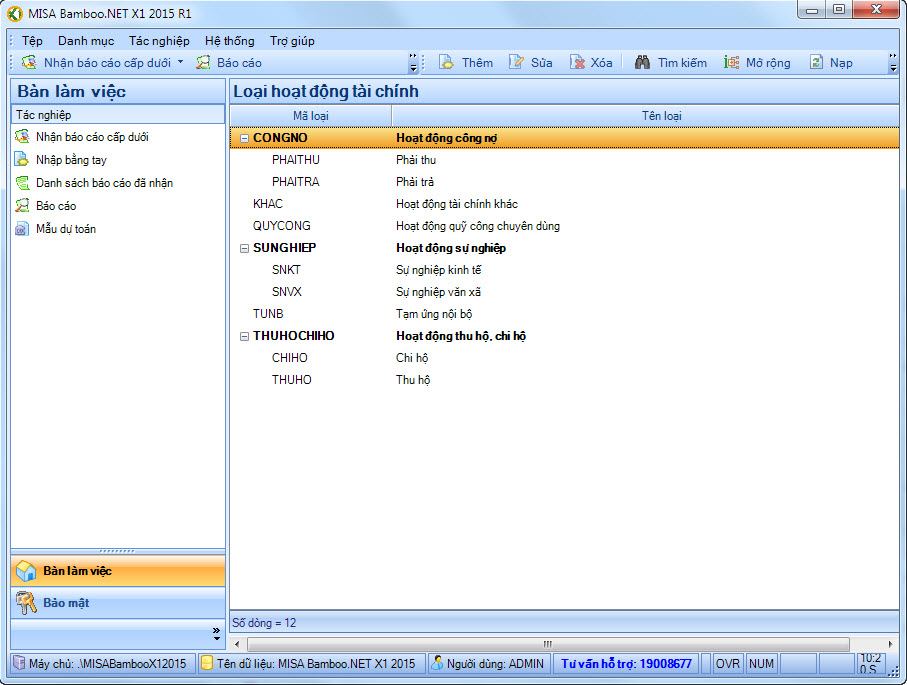The image size is (907, 685).
Task: Click the scrollbar left arrow
Action: [x=237, y=644]
